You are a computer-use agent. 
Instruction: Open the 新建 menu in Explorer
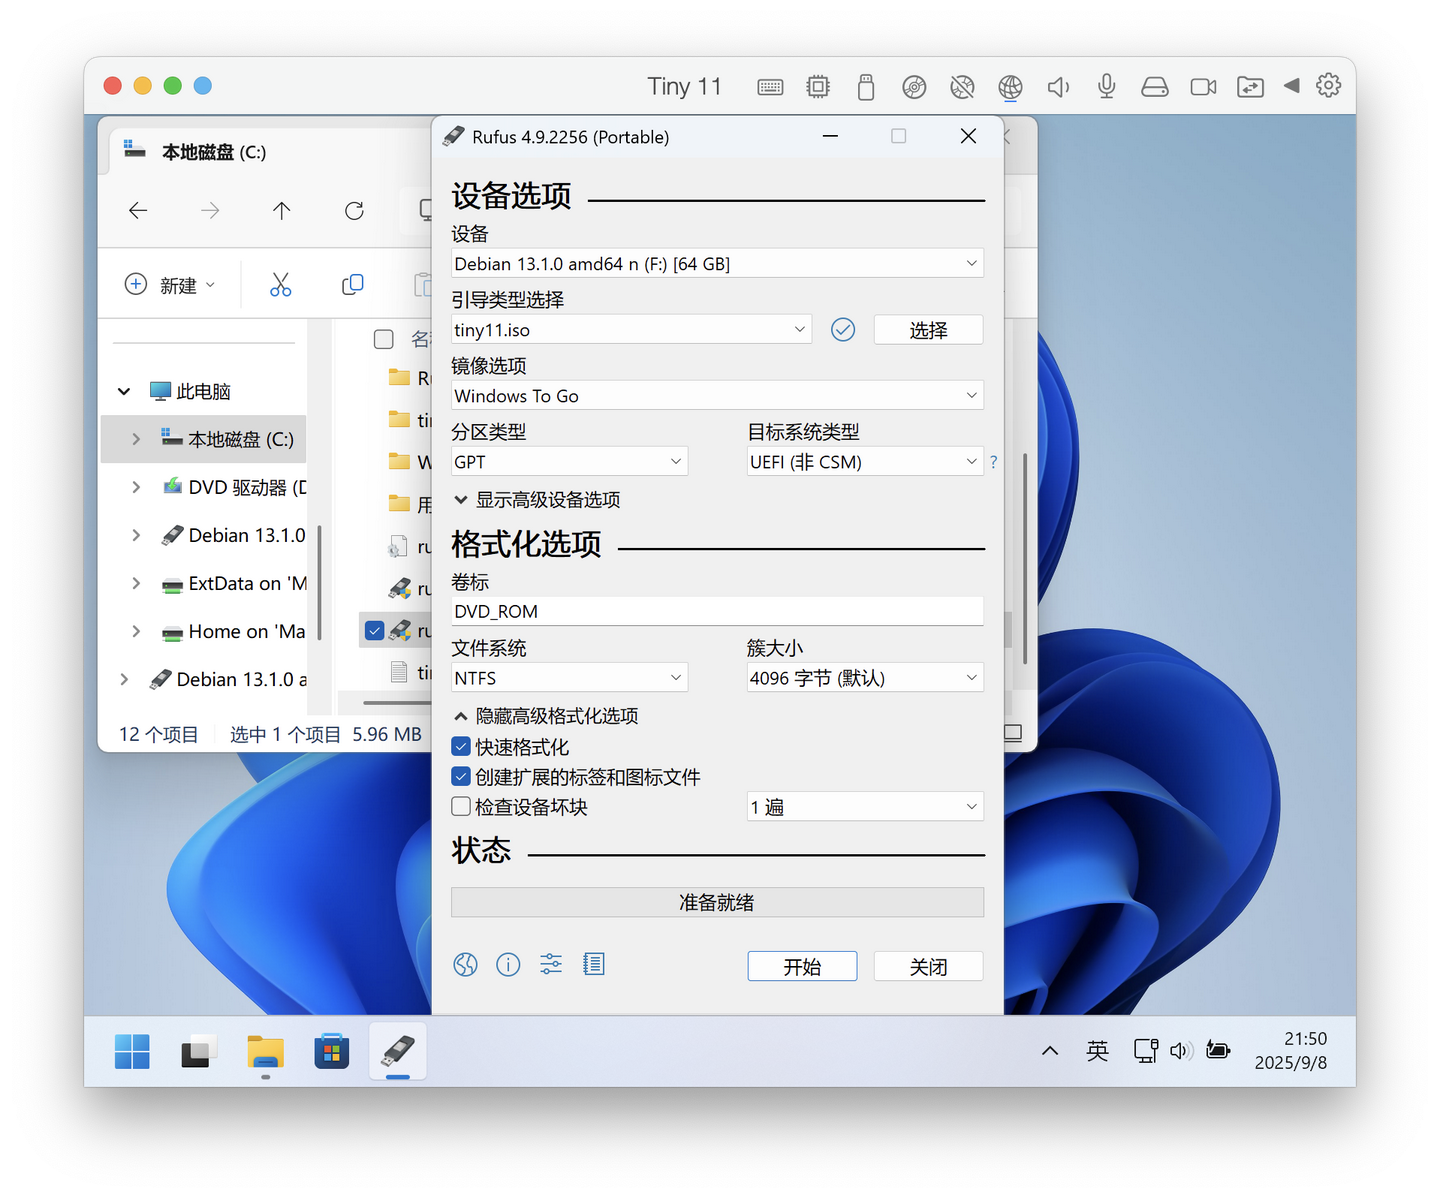point(170,285)
